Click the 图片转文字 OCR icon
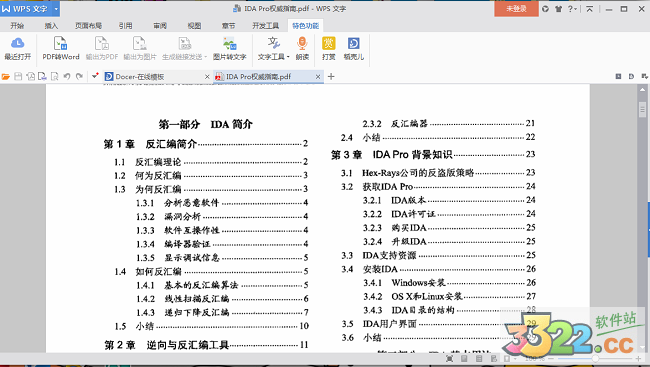Image resolution: width=650 pixels, height=367 pixels. click(x=230, y=43)
